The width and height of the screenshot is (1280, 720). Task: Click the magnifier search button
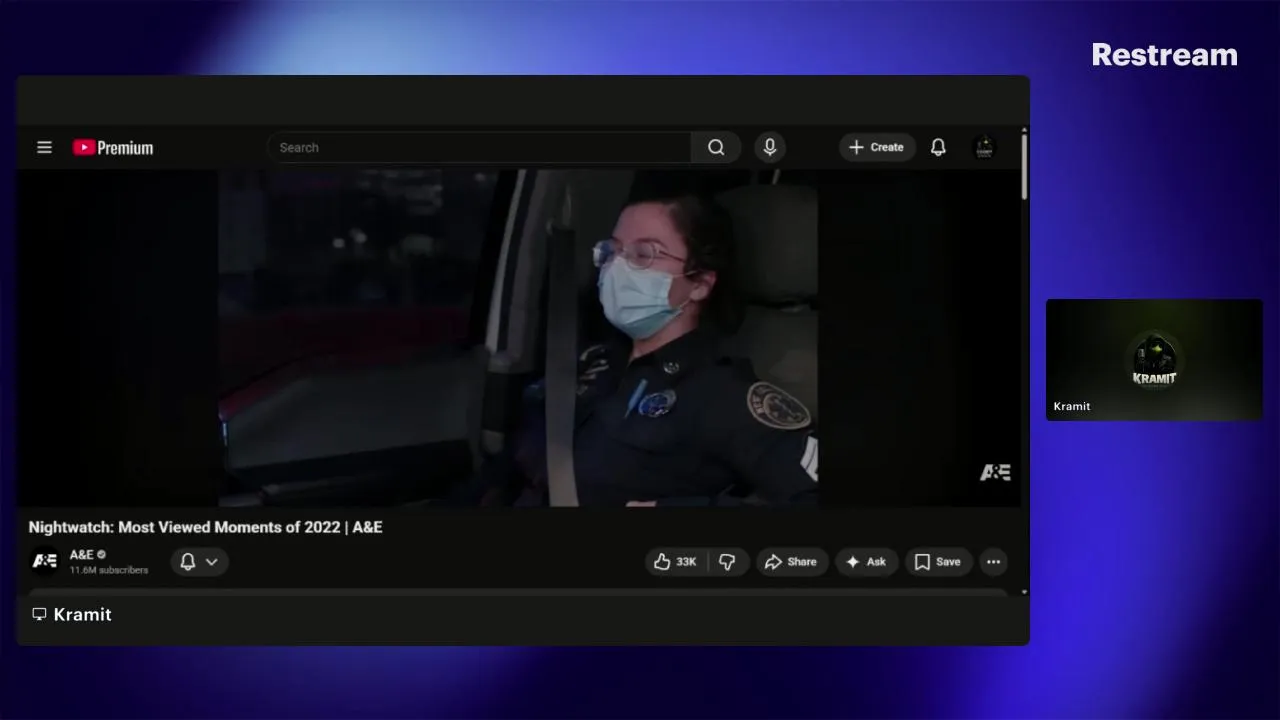point(716,147)
